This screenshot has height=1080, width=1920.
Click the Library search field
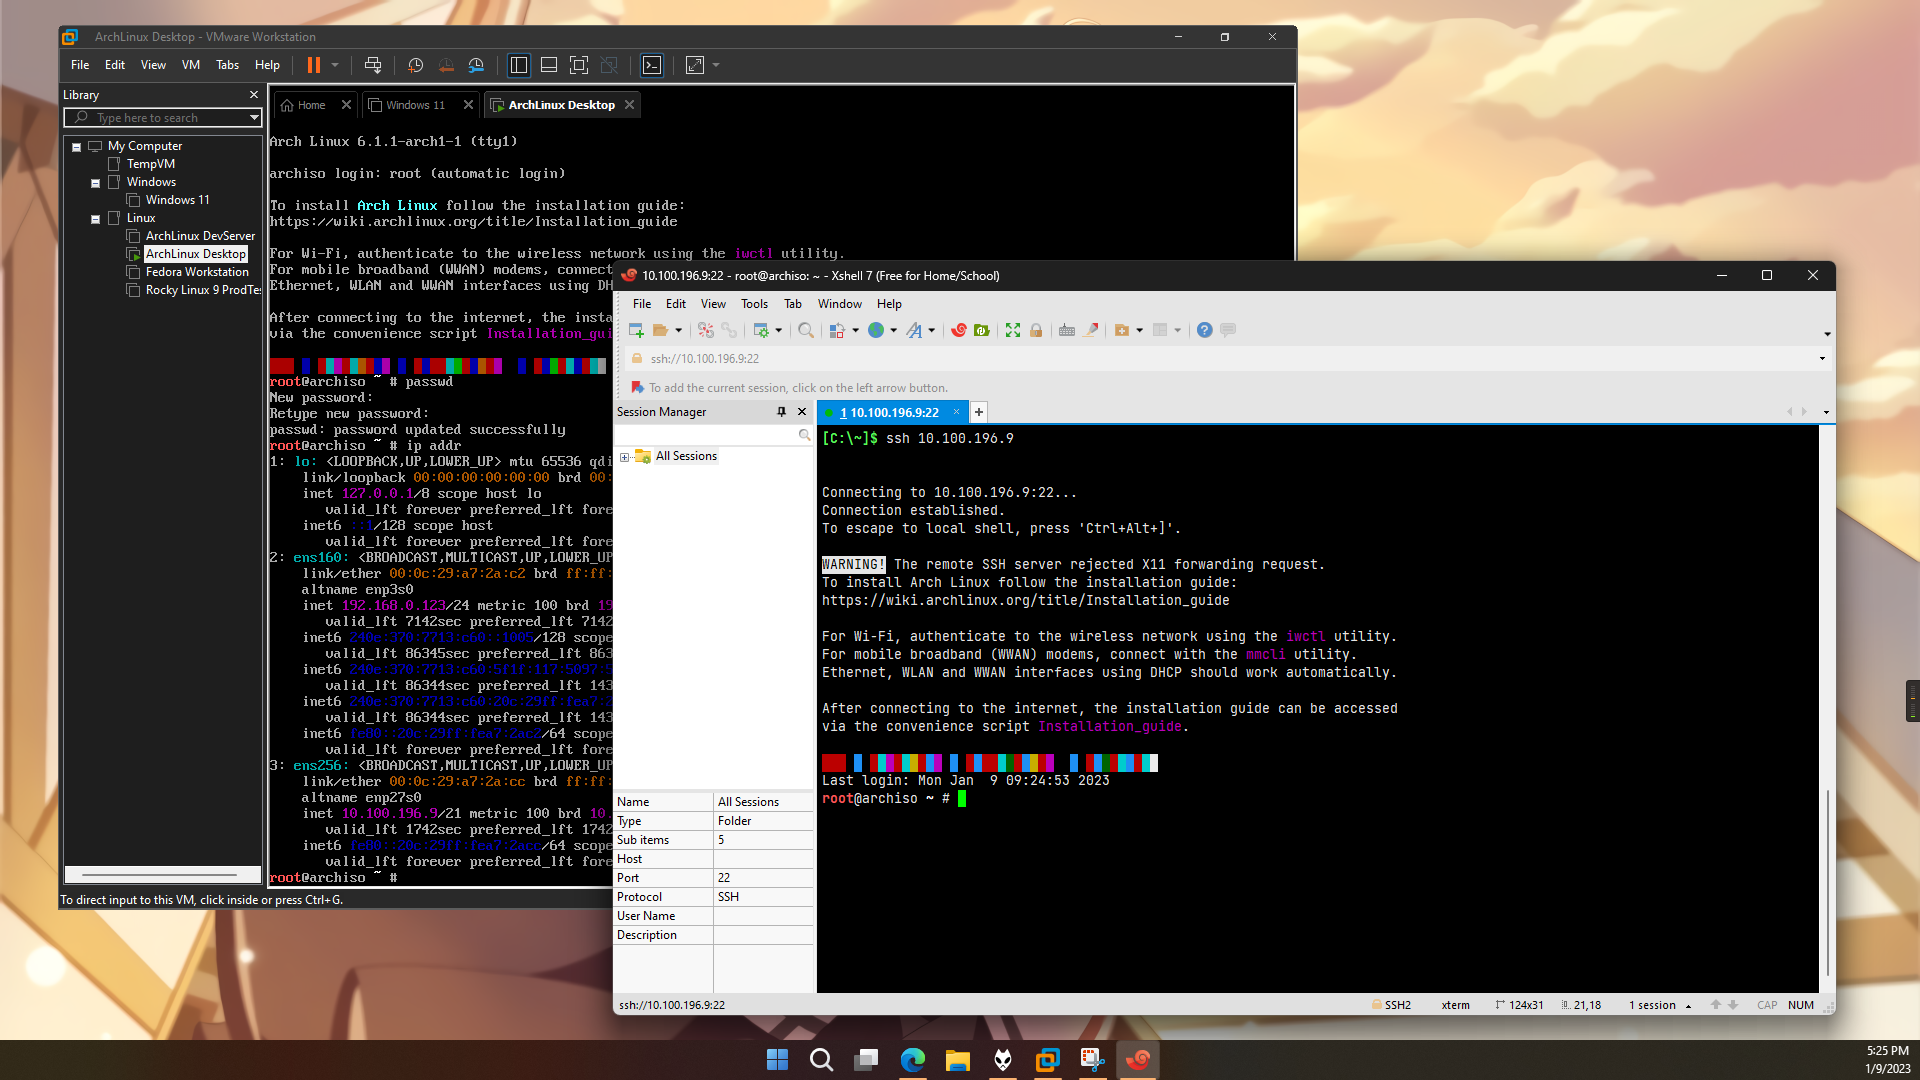pyautogui.click(x=162, y=117)
